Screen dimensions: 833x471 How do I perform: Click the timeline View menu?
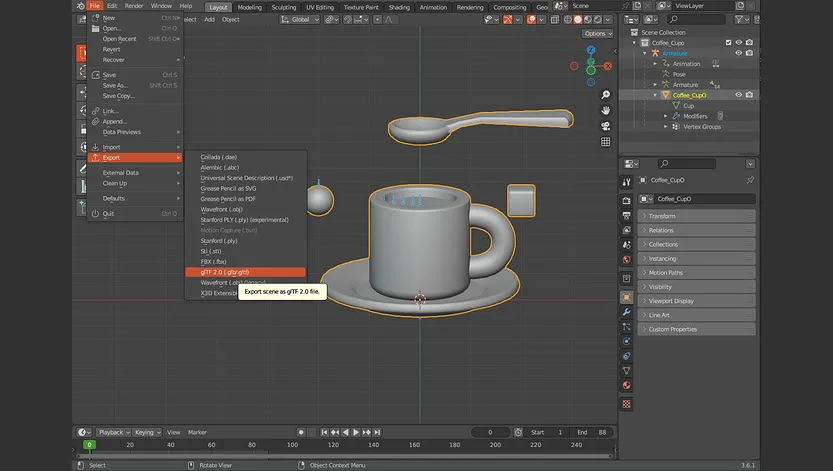tap(174, 432)
